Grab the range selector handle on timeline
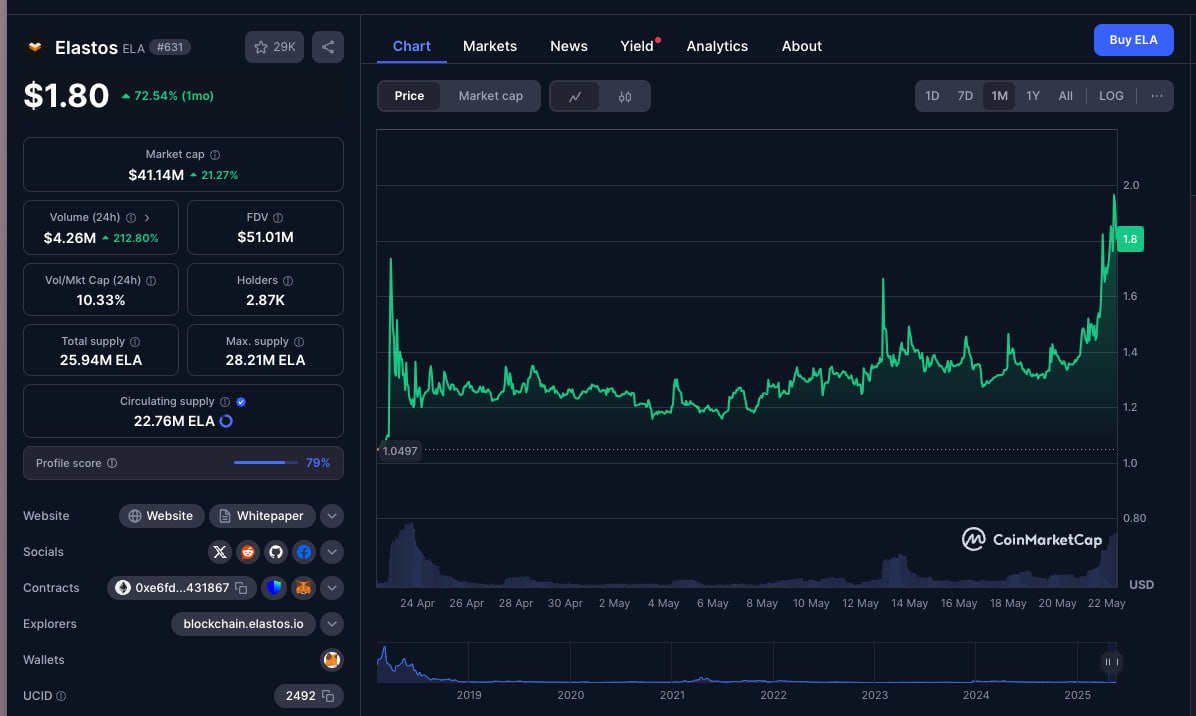This screenshot has width=1196, height=716. tap(1111, 662)
